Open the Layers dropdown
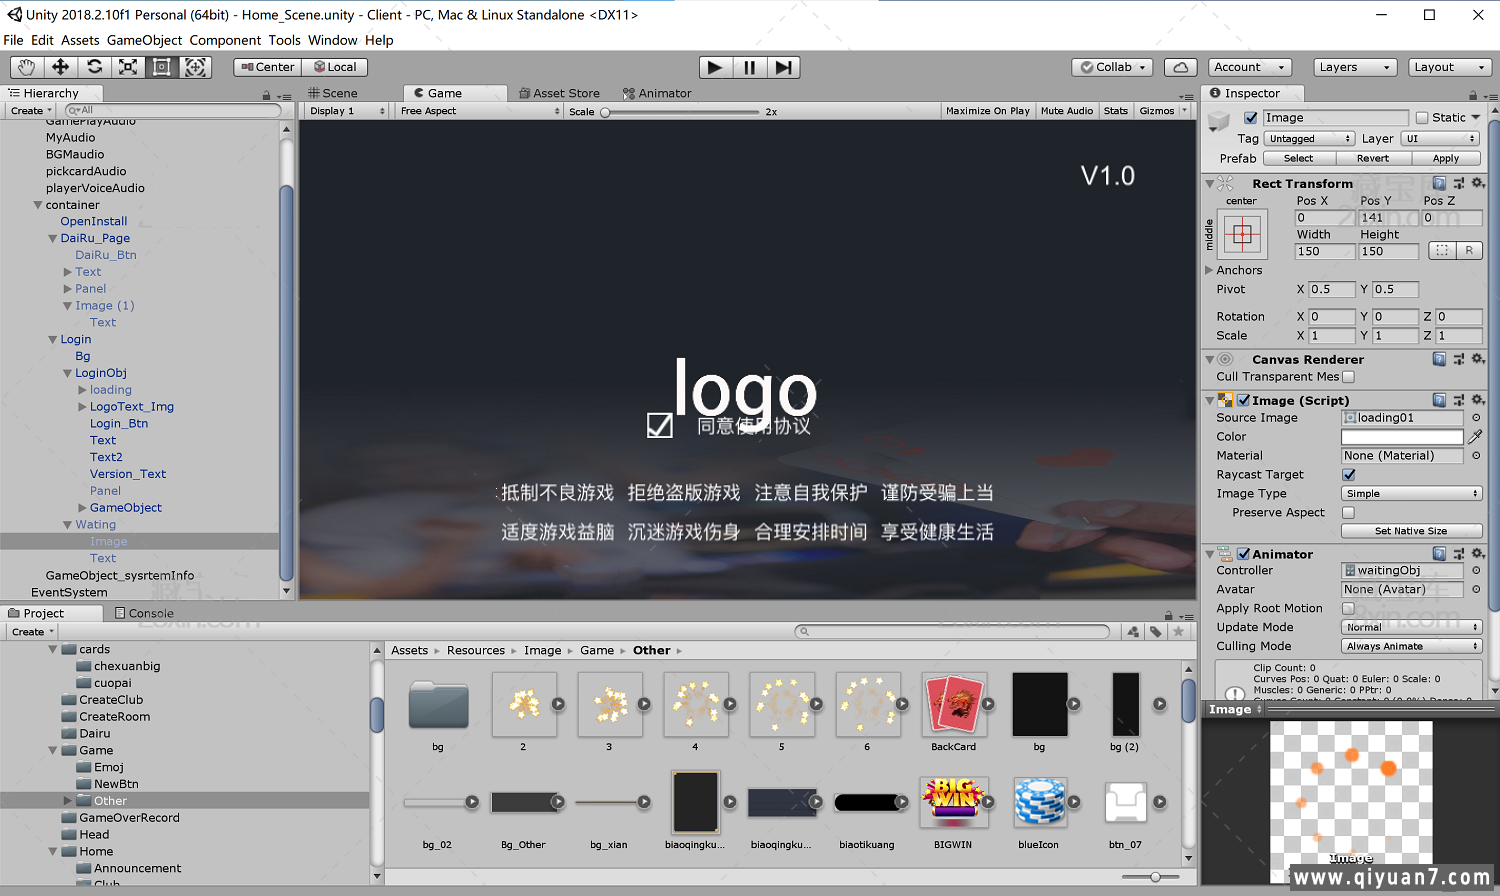1500x896 pixels. (1354, 67)
